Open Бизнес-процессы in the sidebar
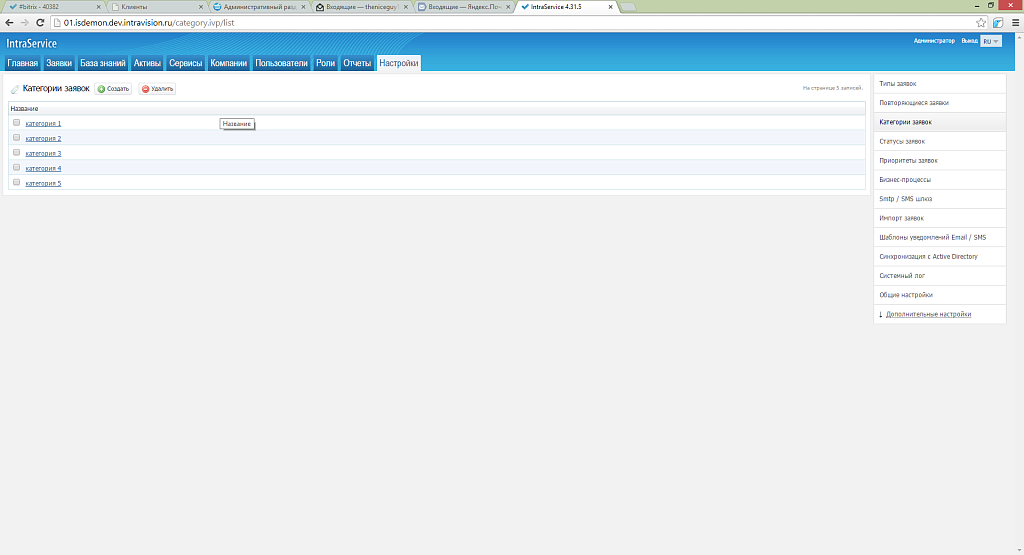The image size is (1024, 555). click(940, 180)
